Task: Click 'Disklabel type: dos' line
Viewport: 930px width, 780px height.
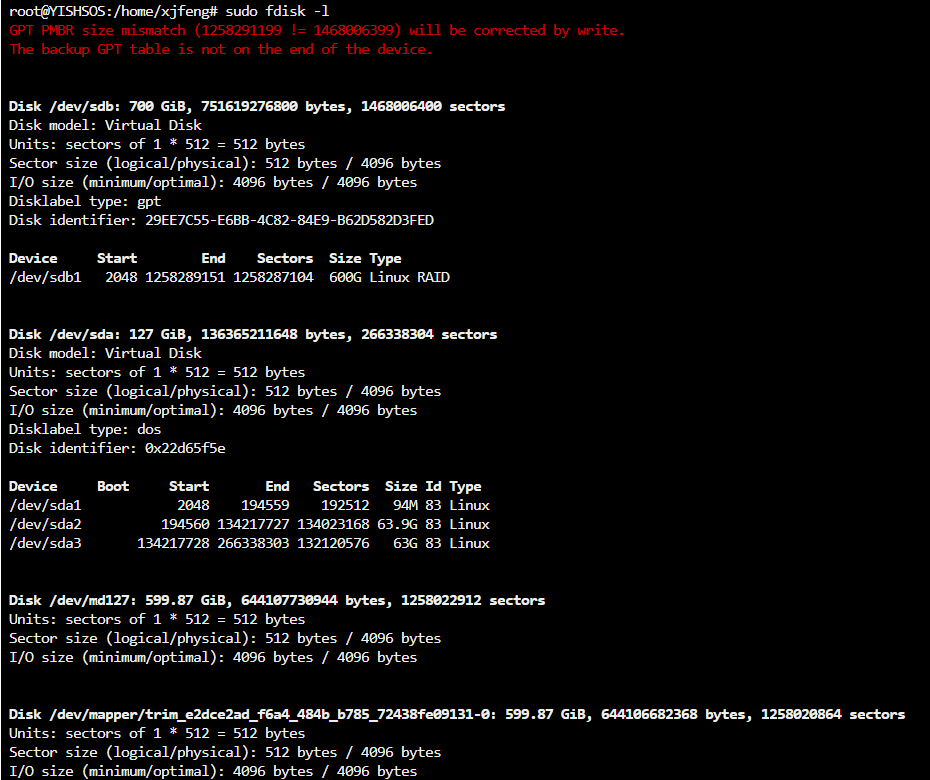Action: [x=84, y=430]
